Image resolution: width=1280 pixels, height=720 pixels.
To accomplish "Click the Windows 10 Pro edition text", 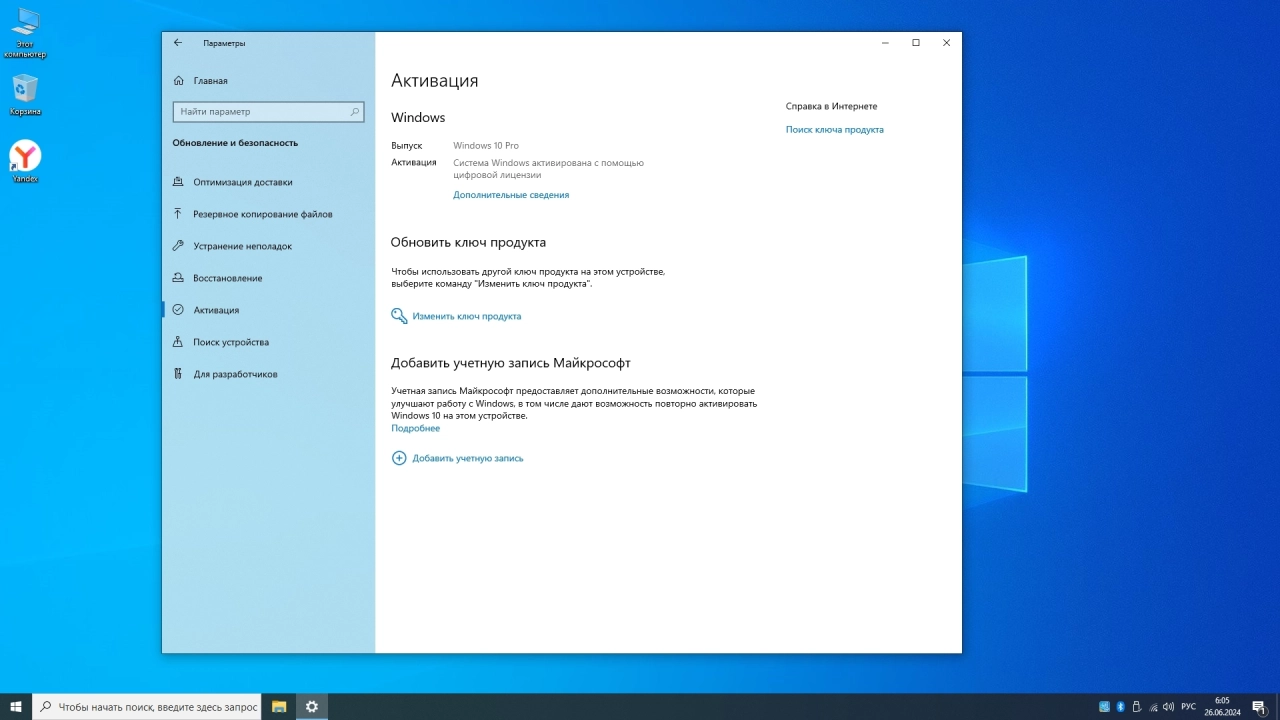I will click(486, 146).
